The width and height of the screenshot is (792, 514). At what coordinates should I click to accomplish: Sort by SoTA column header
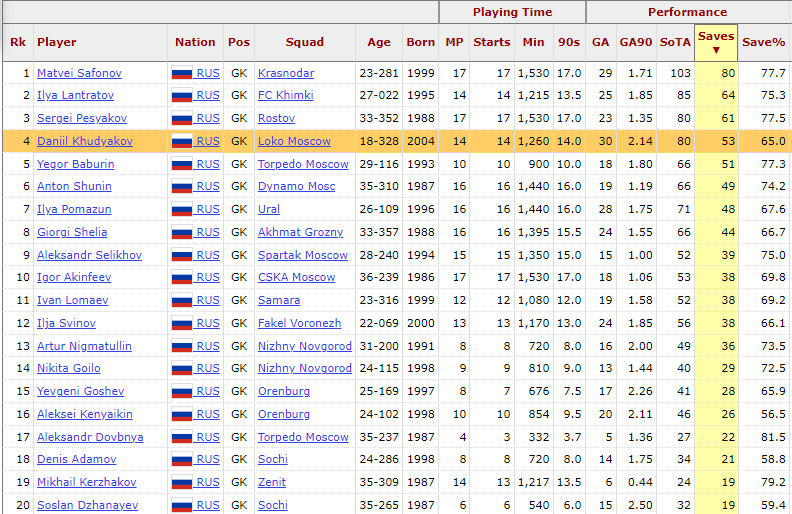click(675, 42)
